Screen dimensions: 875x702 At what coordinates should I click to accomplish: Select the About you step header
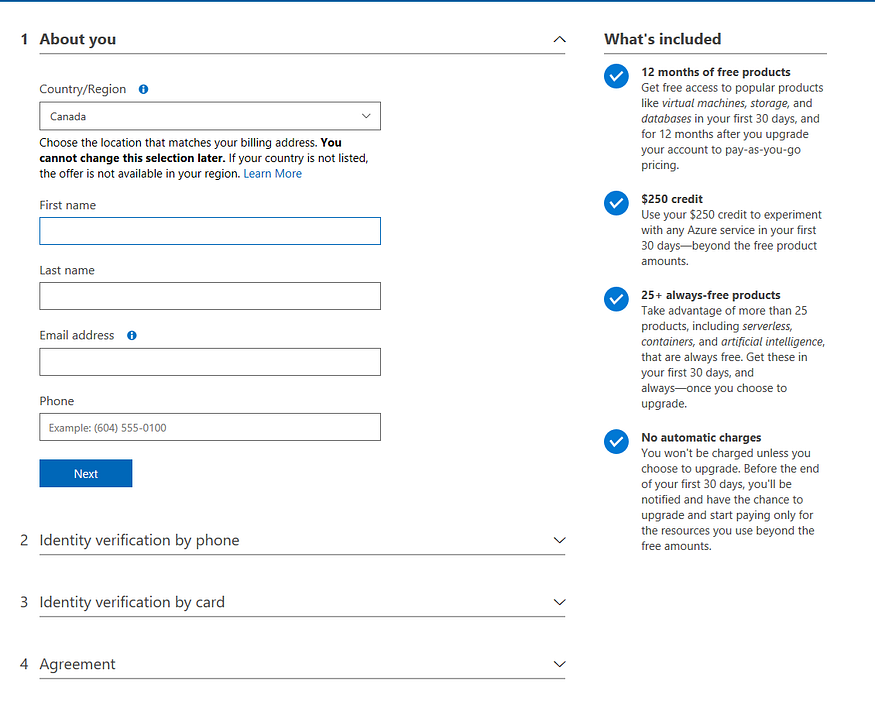click(77, 39)
